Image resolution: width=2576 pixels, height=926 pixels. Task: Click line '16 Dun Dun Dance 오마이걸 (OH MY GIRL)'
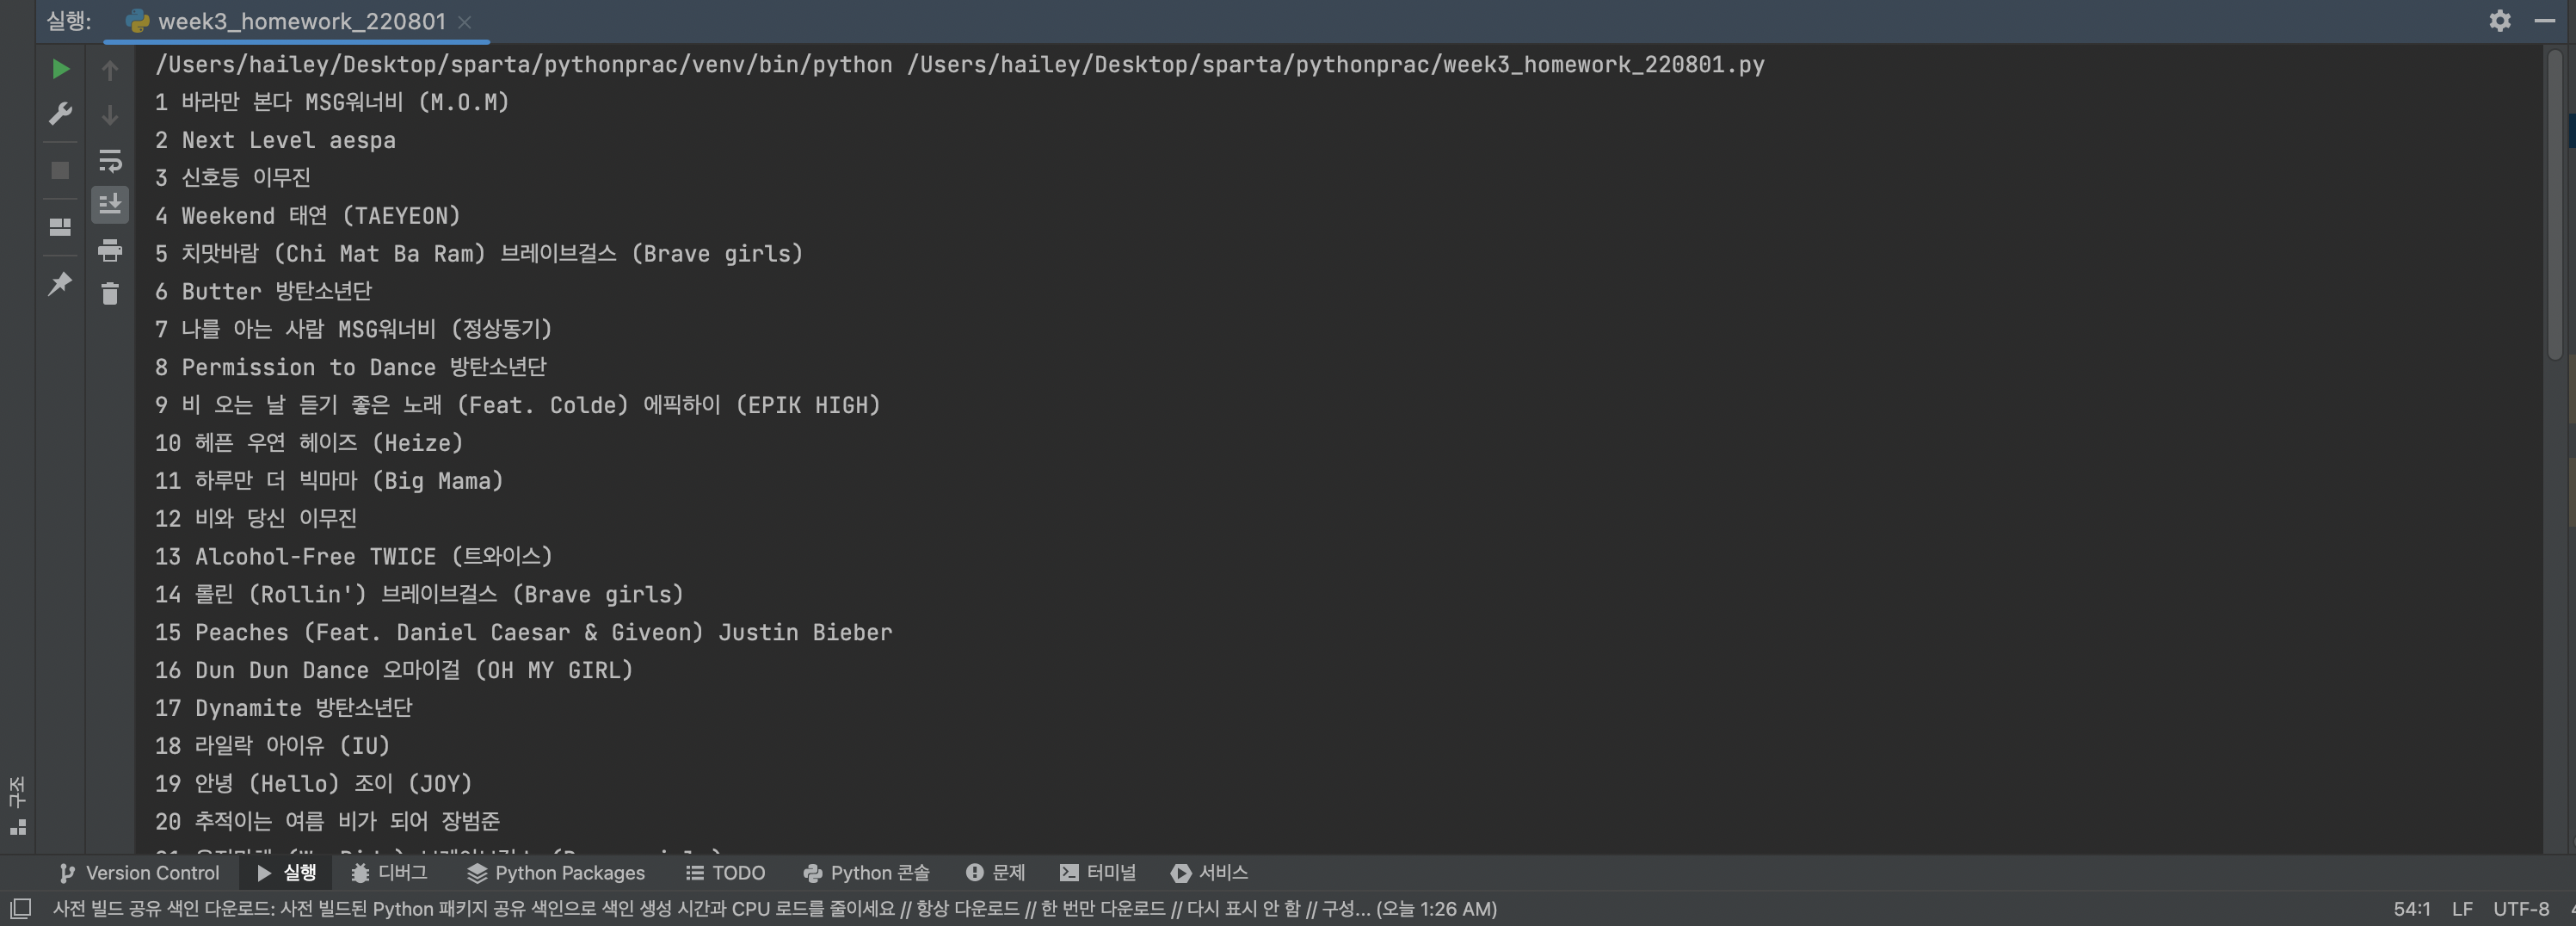click(394, 670)
